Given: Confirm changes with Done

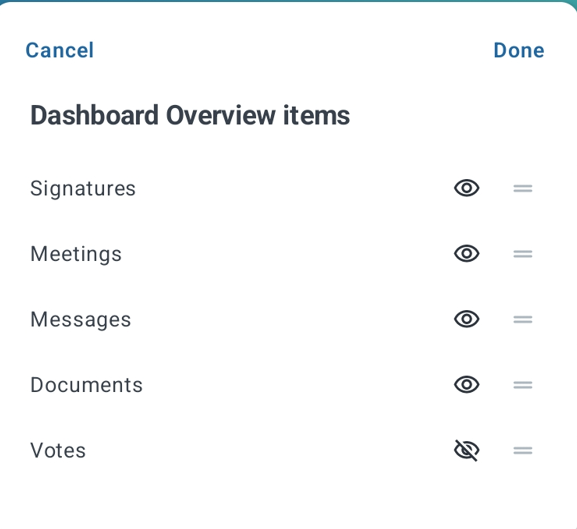Looking at the screenshot, I should pos(519,50).
